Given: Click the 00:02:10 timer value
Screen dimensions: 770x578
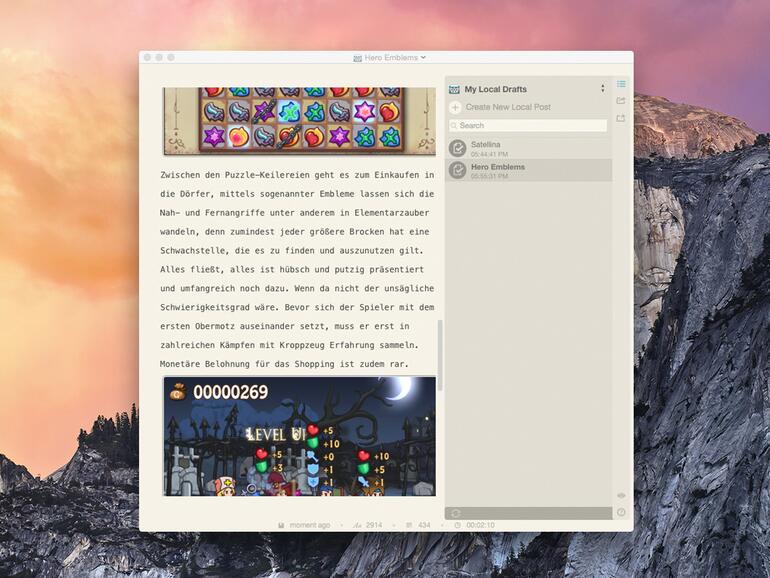Looking at the screenshot, I should (480, 525).
